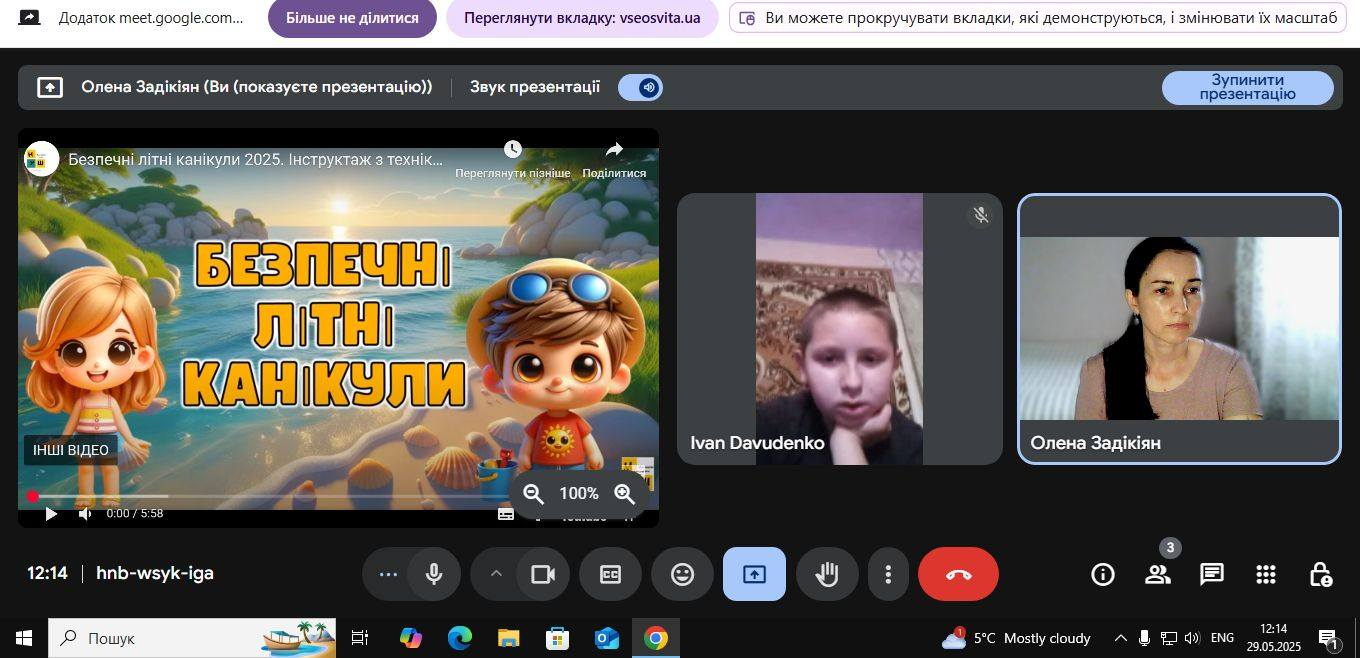Launch Copilot from the taskbar
The image size is (1360, 658).
[x=410, y=638]
